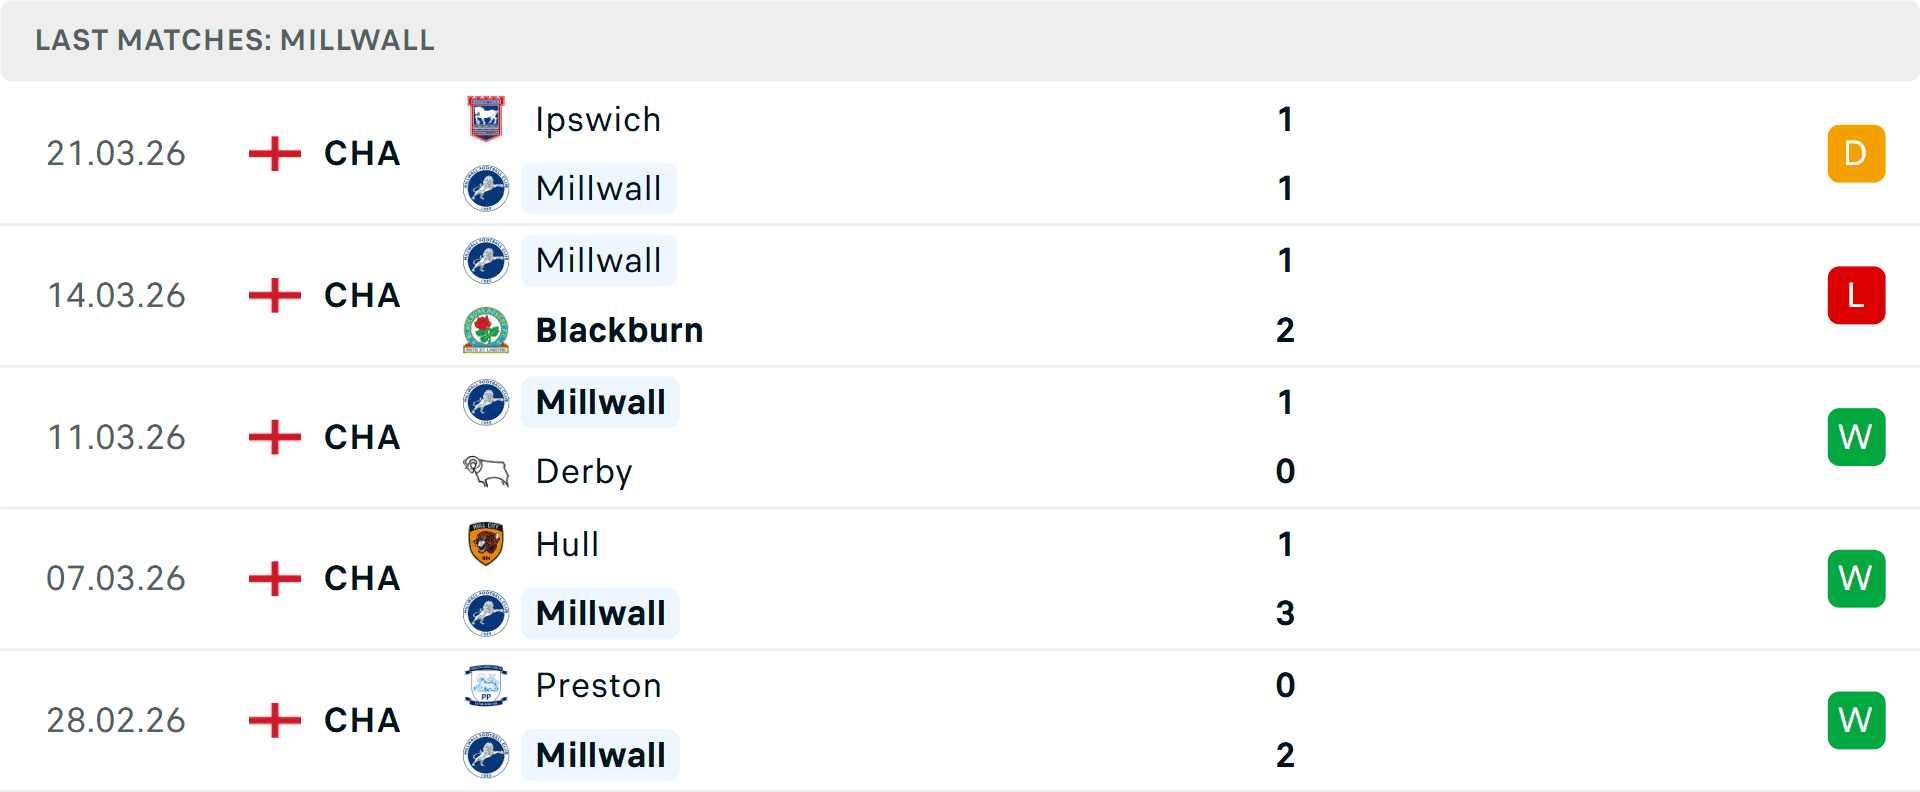
Task: Select the Hull City crest
Action: (x=485, y=544)
